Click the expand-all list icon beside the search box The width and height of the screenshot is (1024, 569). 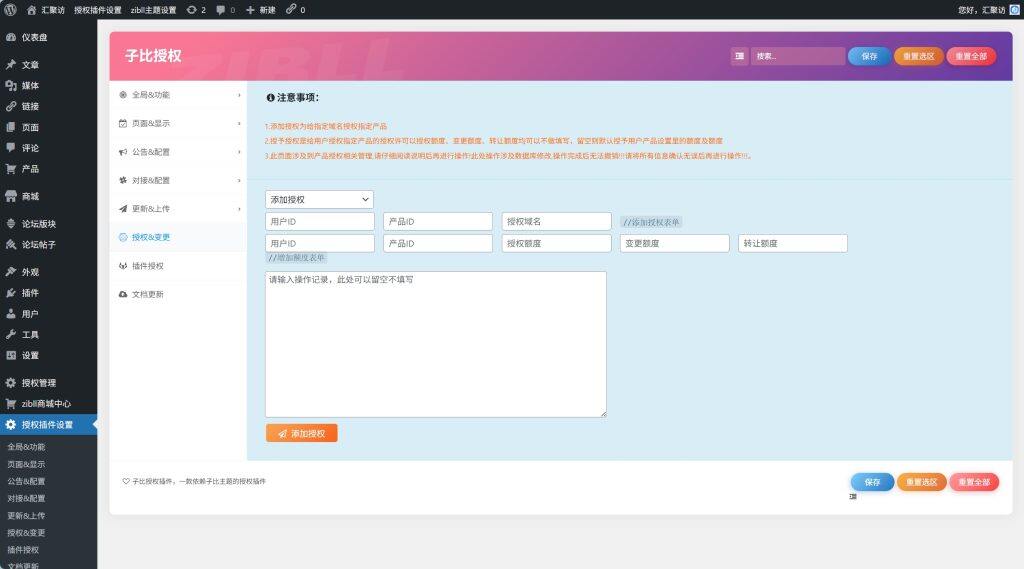pyautogui.click(x=739, y=56)
